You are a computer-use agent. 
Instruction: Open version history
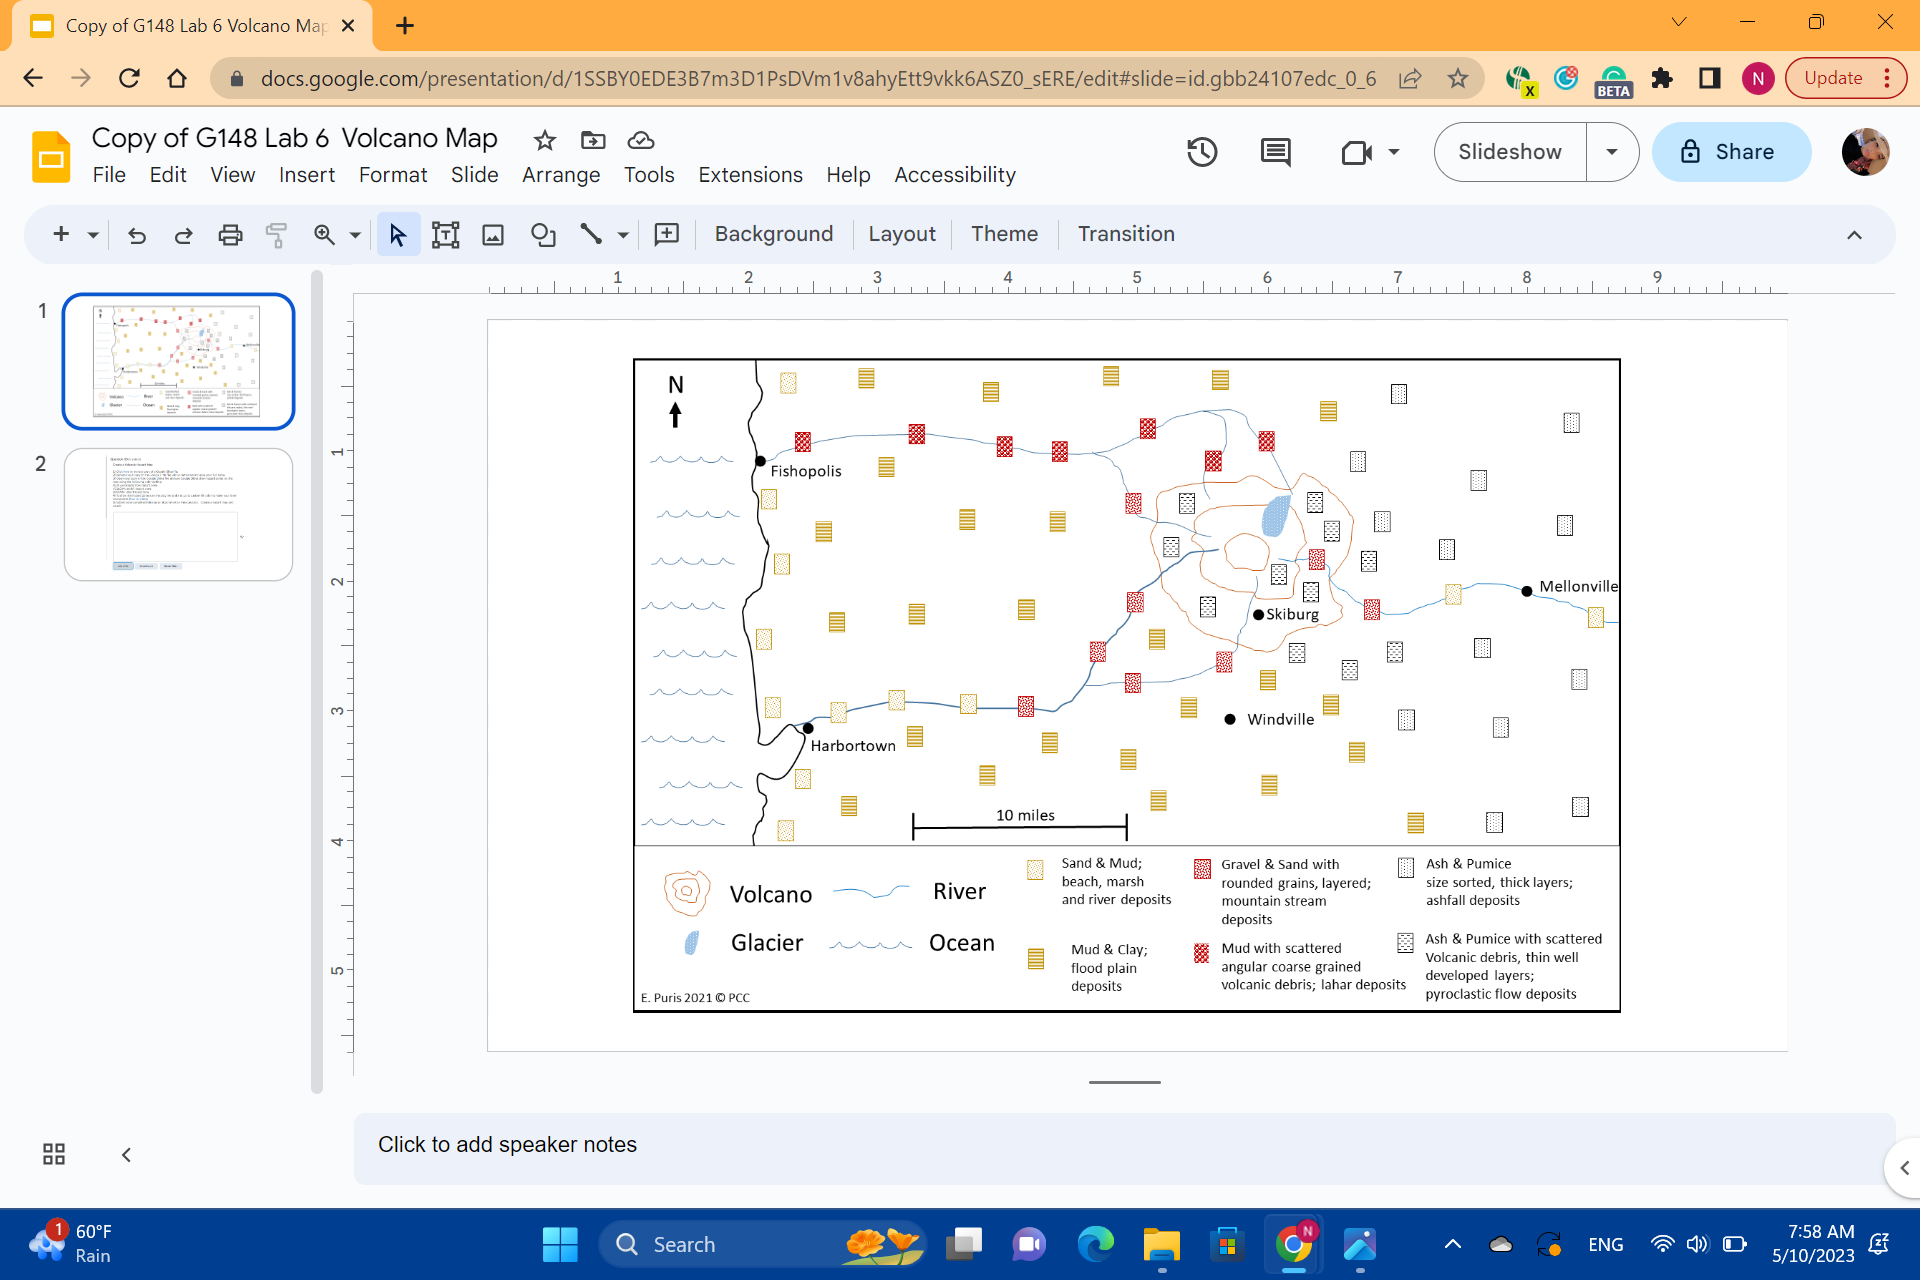[x=1202, y=152]
